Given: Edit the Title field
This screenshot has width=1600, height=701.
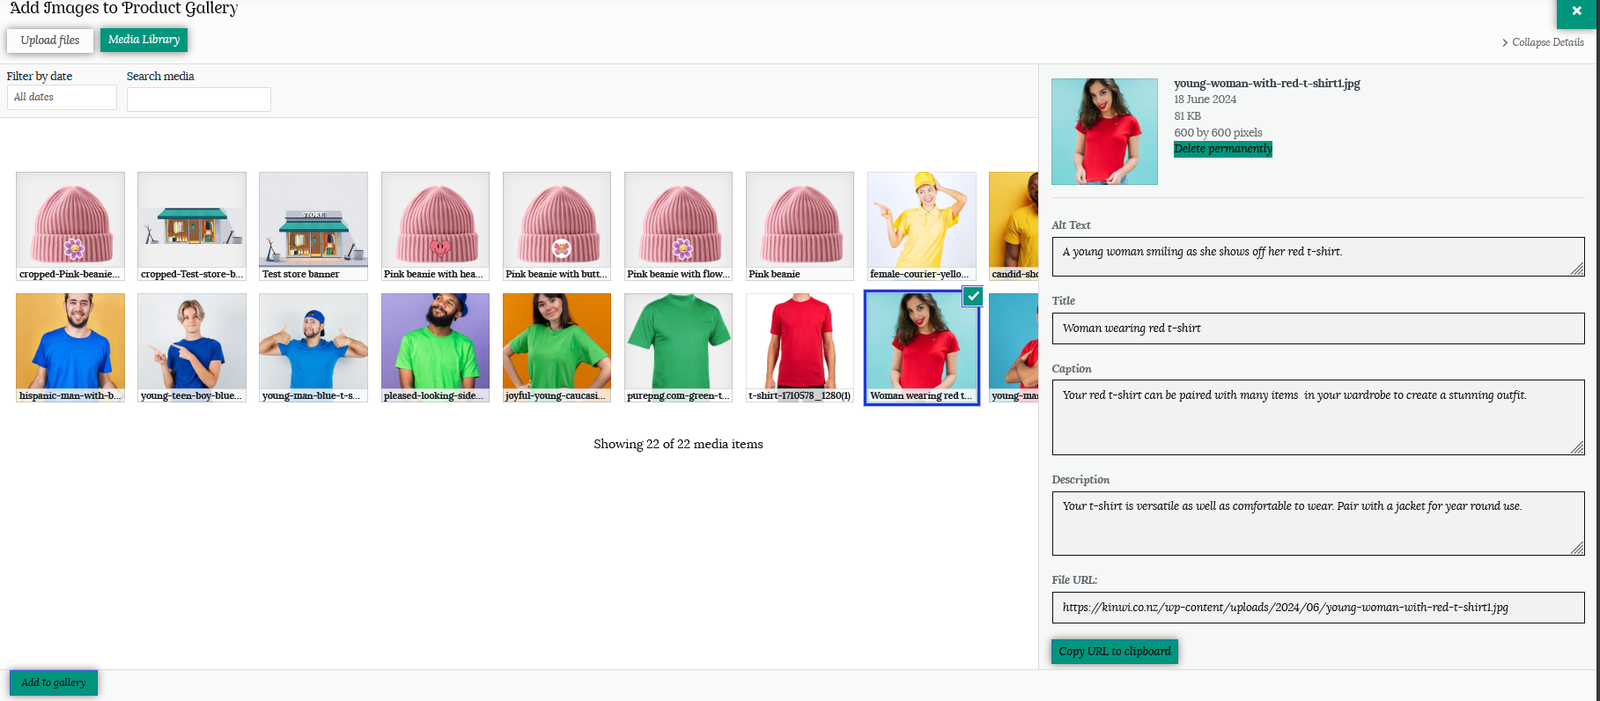Looking at the screenshot, I should click(x=1318, y=328).
